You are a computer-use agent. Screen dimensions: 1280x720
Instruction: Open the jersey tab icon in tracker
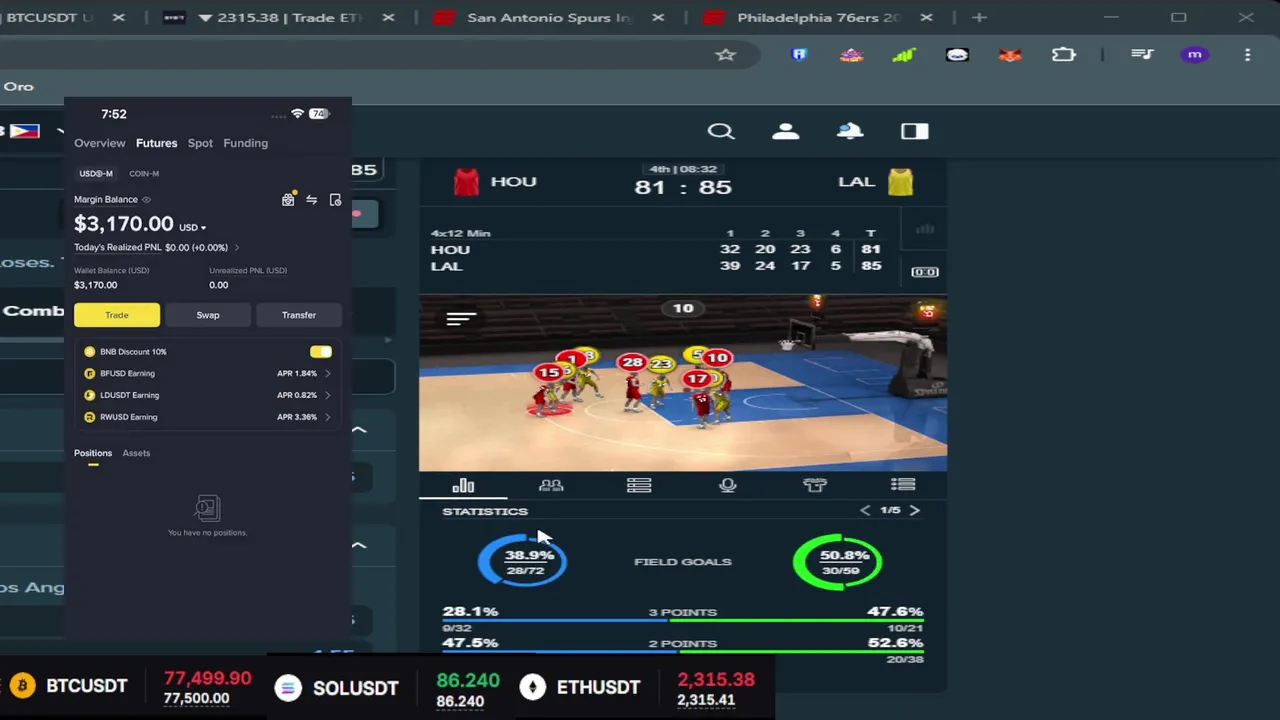tap(815, 485)
